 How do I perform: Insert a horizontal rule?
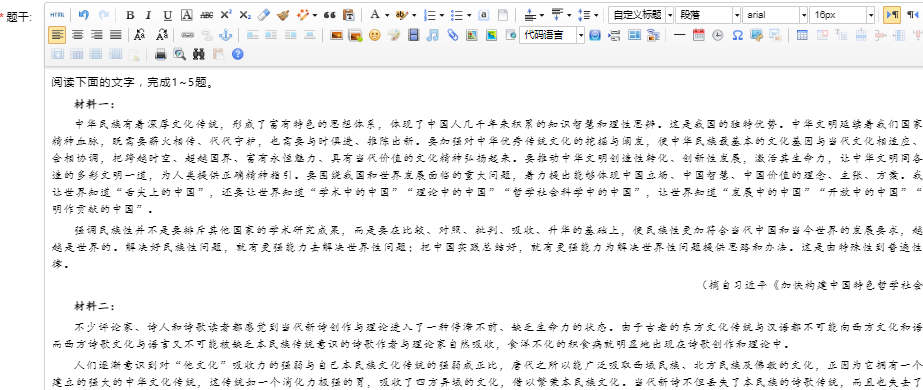(680, 35)
